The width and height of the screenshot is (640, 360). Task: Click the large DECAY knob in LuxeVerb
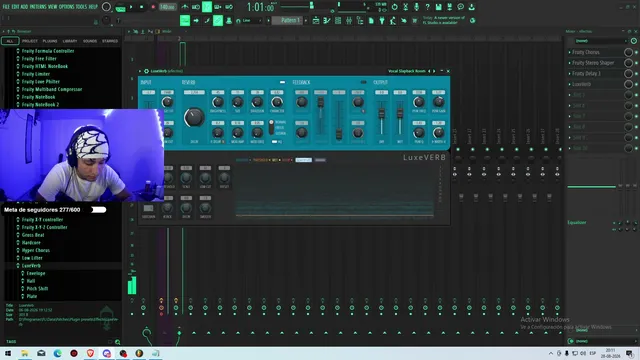click(x=194, y=118)
